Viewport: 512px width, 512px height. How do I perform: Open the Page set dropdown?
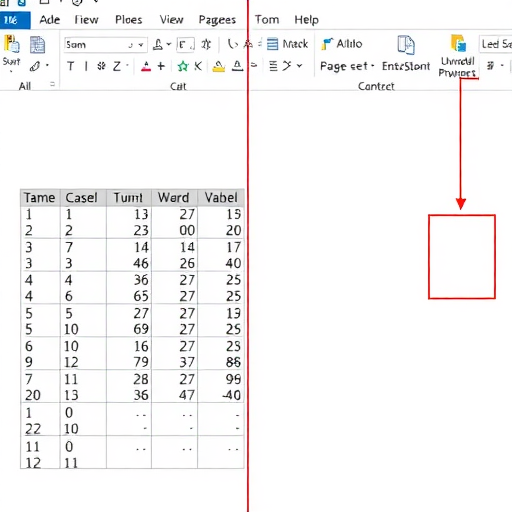coord(373,65)
